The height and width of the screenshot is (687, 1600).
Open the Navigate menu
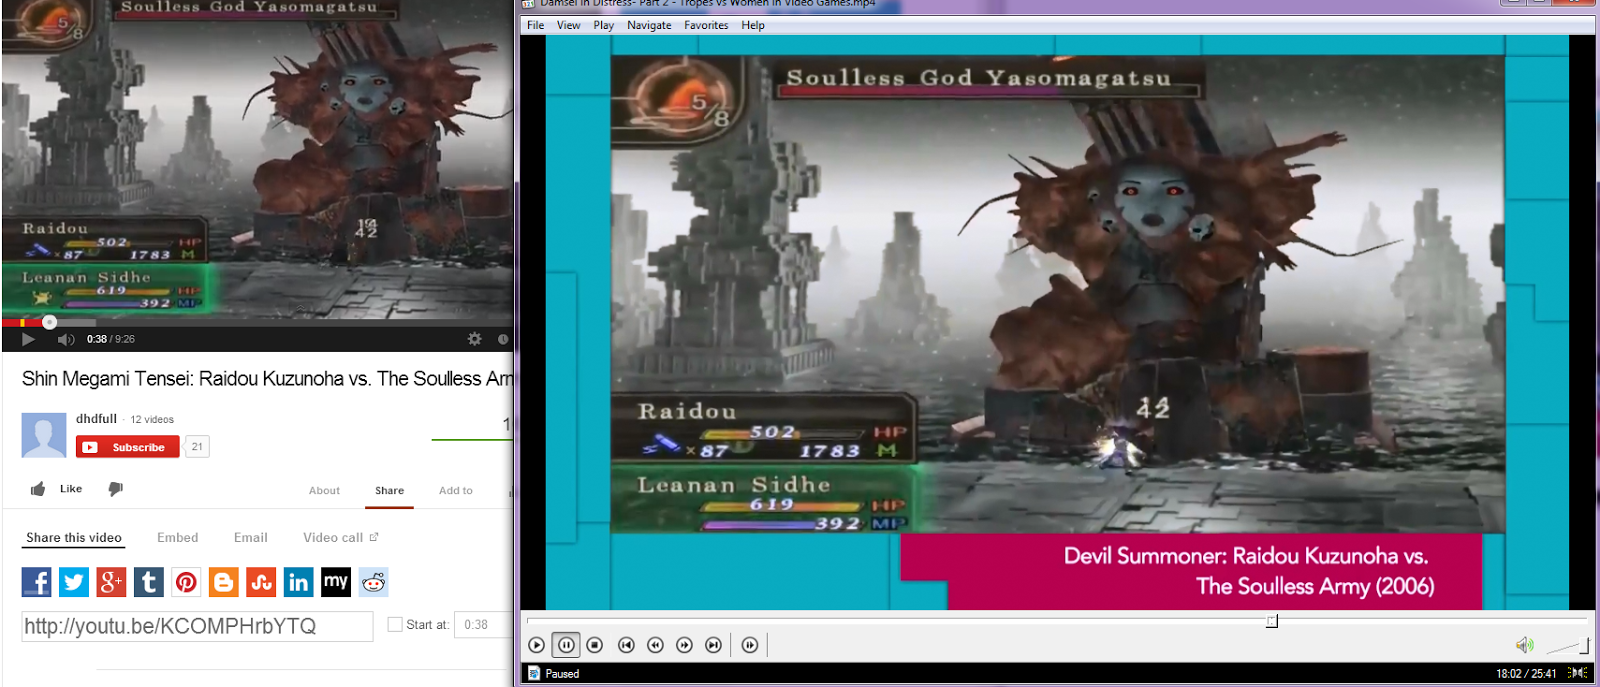[x=649, y=25]
